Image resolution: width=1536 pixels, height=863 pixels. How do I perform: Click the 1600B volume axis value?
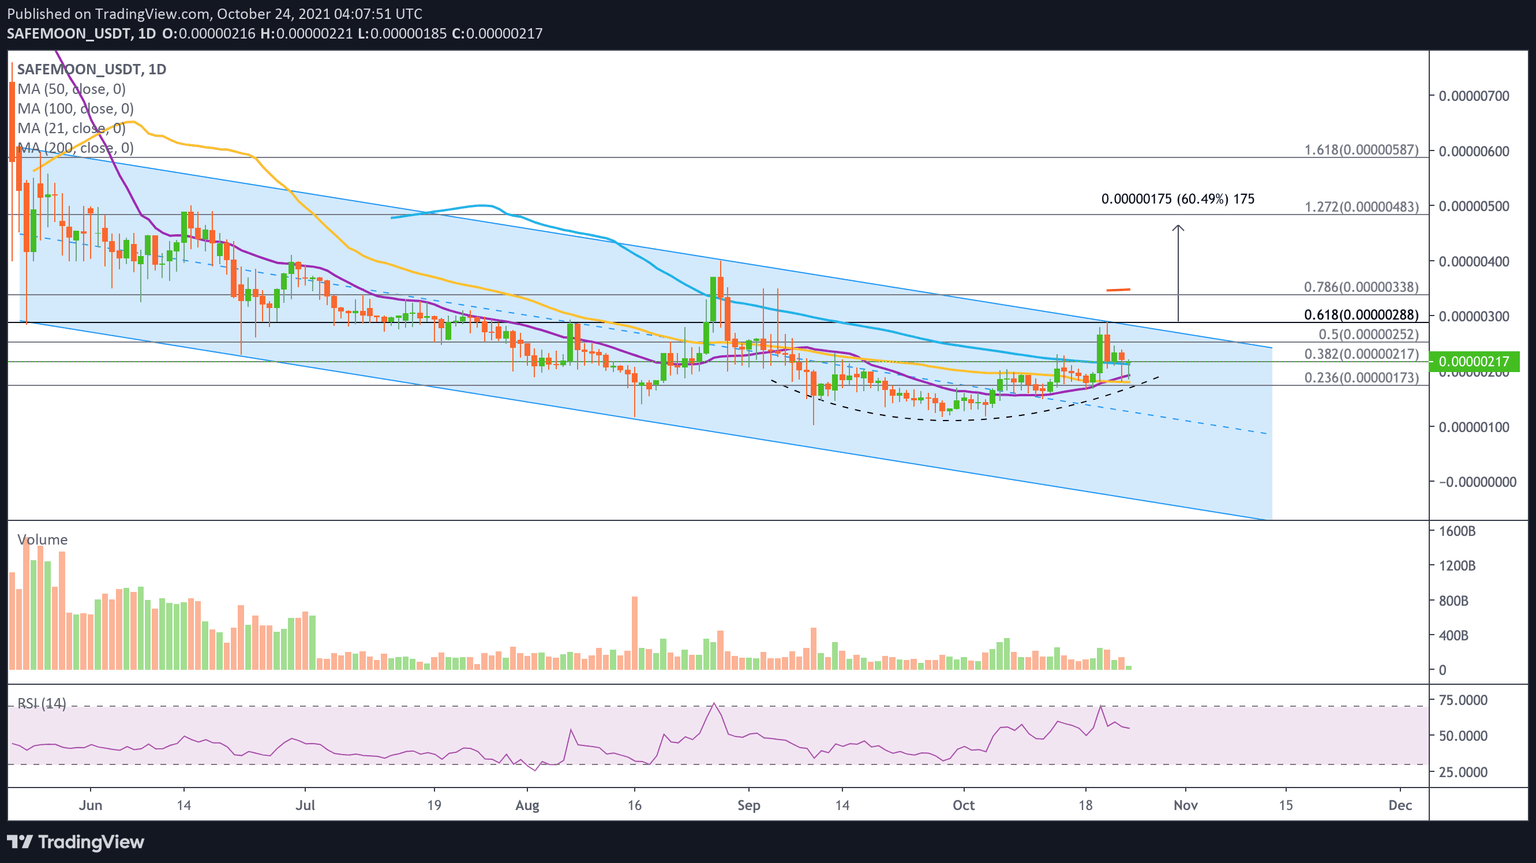click(x=1457, y=530)
